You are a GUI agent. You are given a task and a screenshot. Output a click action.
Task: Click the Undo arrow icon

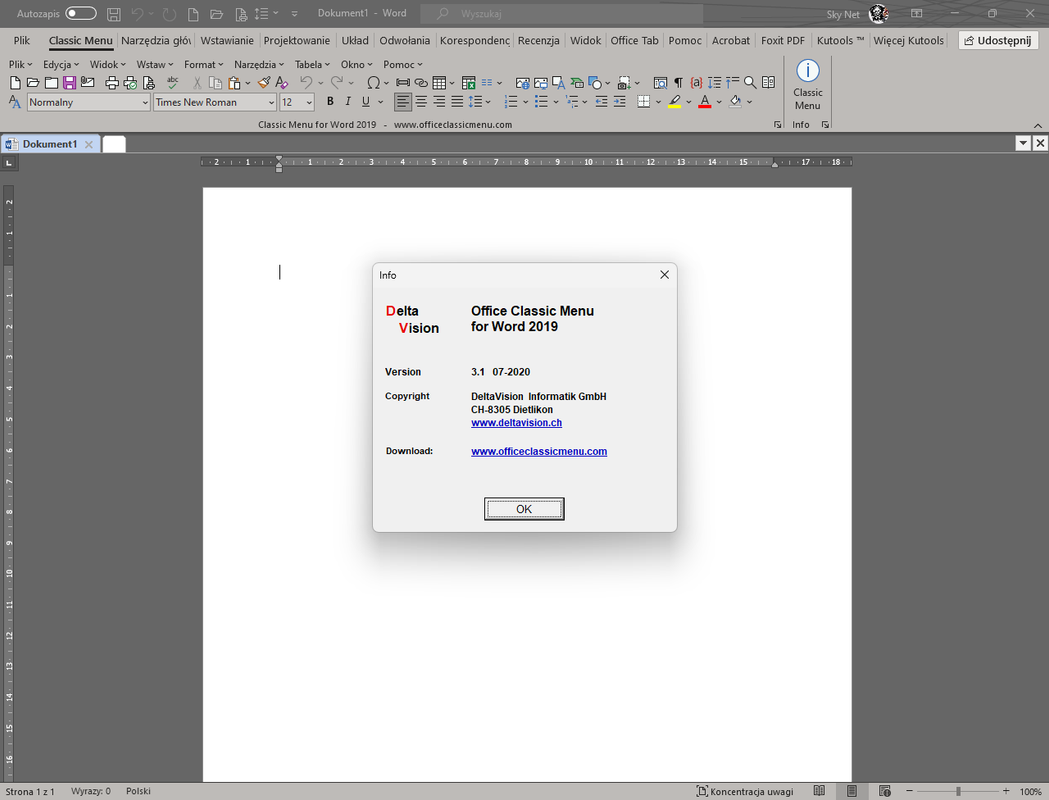coord(306,82)
